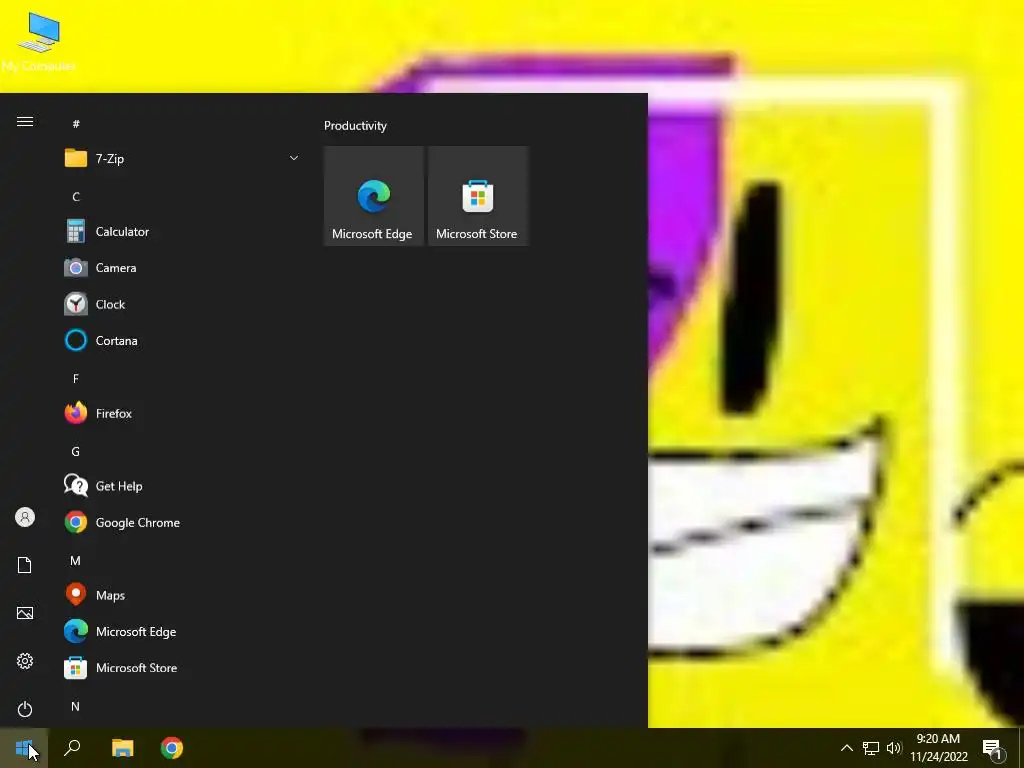Open Settings gear in Start sidebar
Viewport: 1024px width, 768px height.
pyautogui.click(x=25, y=662)
